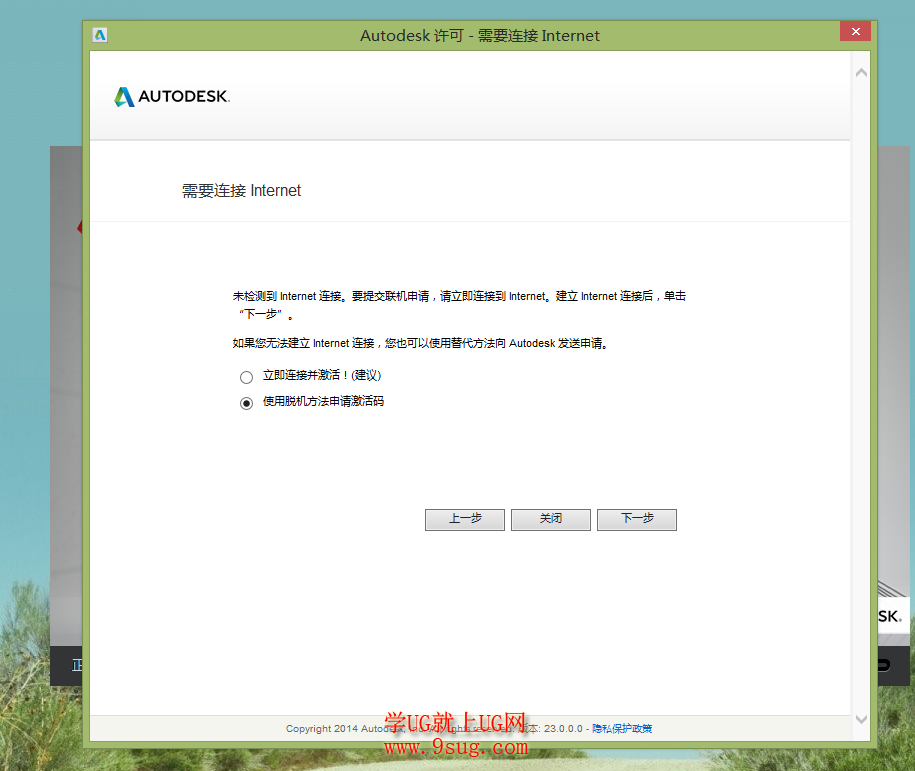Close the Autodesk license window
Viewport: 915px width, 771px height.
pyautogui.click(x=855, y=32)
